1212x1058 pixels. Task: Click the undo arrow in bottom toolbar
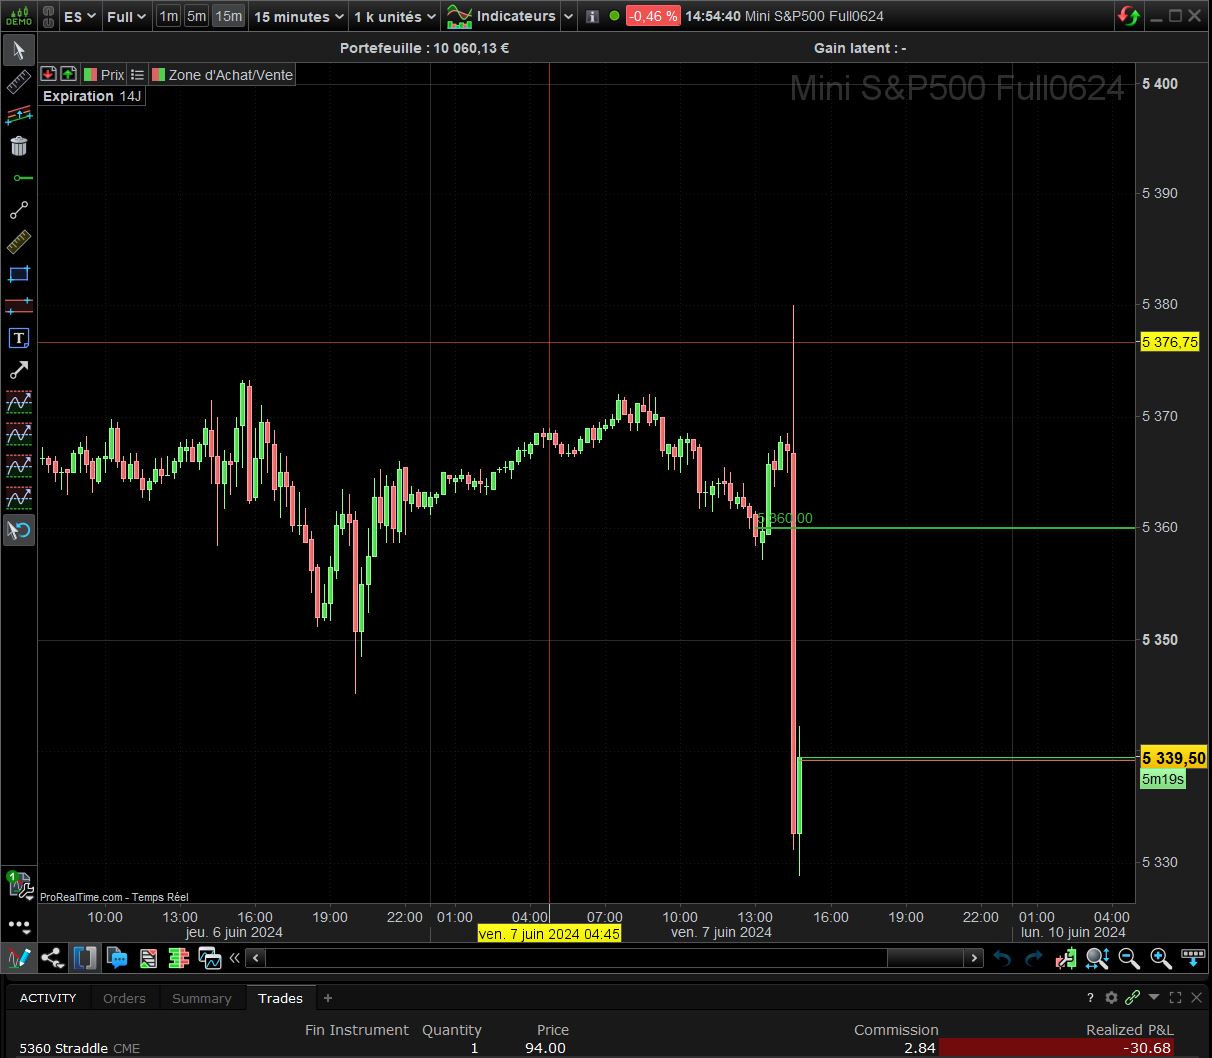coord(1002,958)
